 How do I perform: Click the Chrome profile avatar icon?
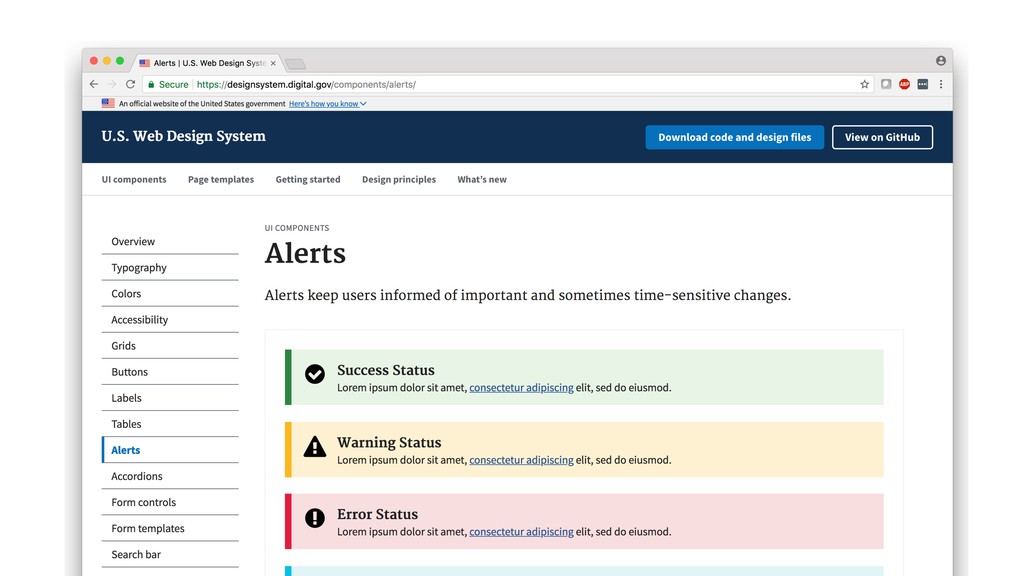pyautogui.click(x=941, y=61)
